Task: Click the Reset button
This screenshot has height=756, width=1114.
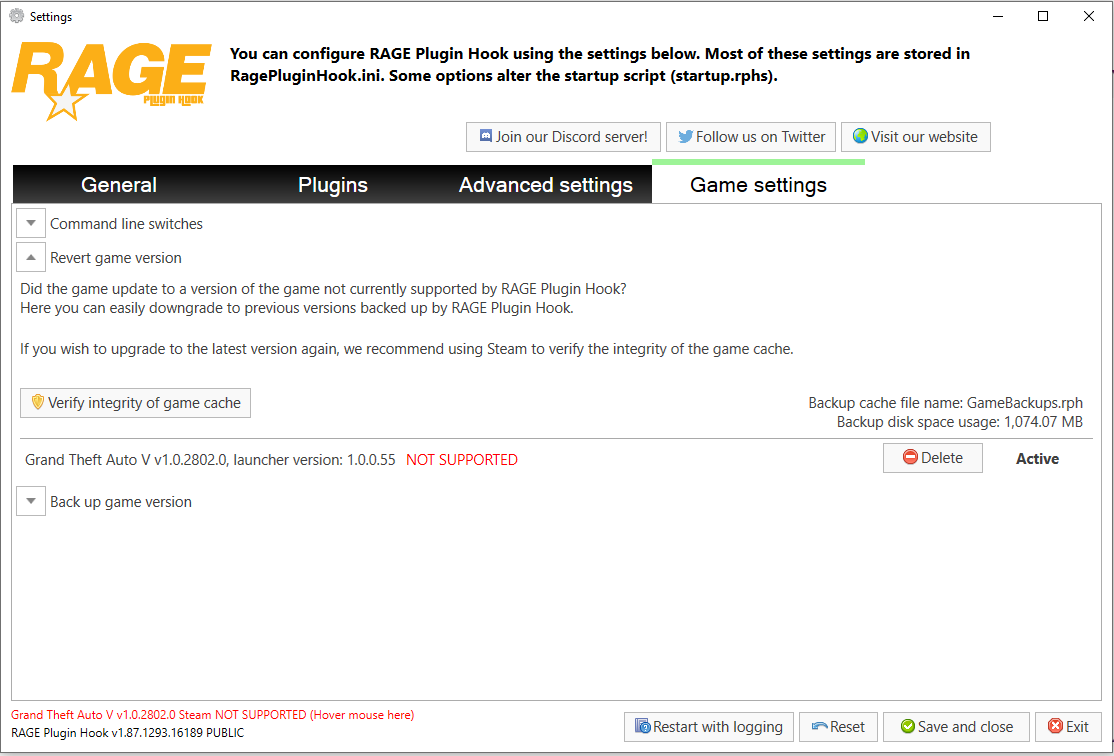Action: [x=838, y=727]
